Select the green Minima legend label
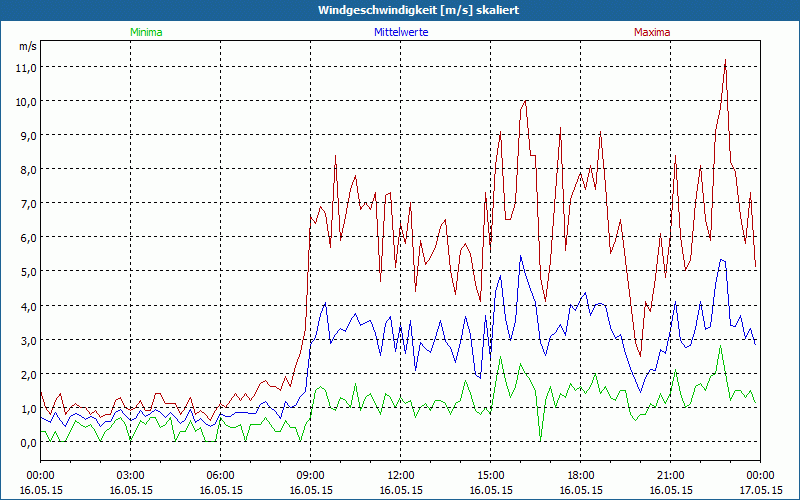The height and width of the screenshot is (500, 800). (145, 32)
